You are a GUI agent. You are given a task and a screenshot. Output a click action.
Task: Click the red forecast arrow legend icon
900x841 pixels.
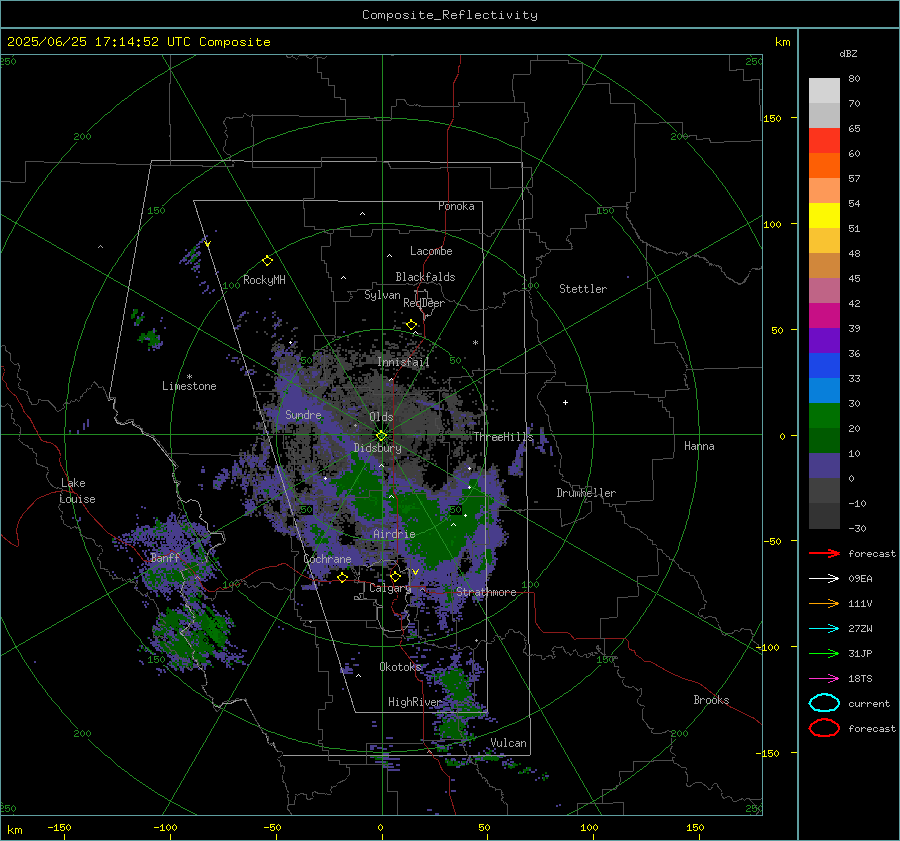pos(824,553)
